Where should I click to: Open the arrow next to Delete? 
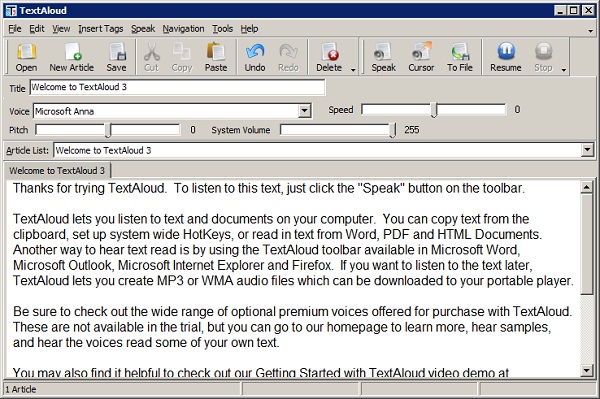[x=353, y=70]
